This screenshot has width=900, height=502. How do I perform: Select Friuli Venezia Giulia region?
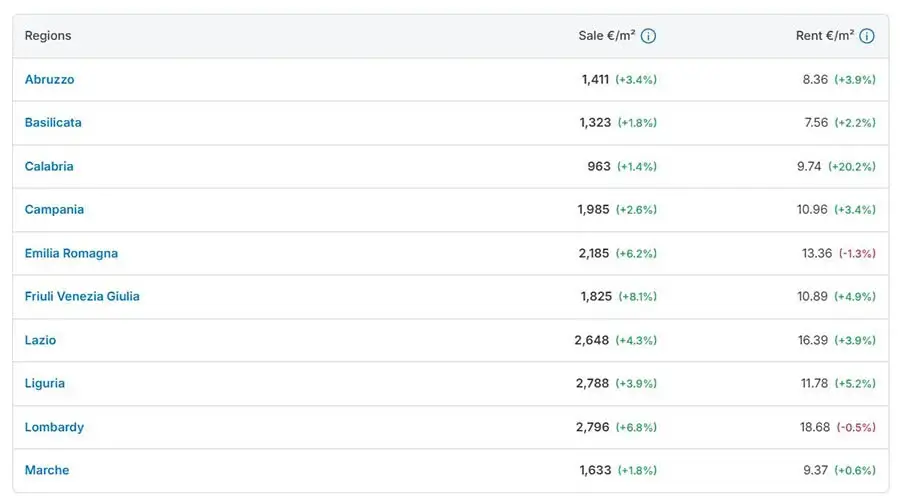pyautogui.click(x=82, y=296)
